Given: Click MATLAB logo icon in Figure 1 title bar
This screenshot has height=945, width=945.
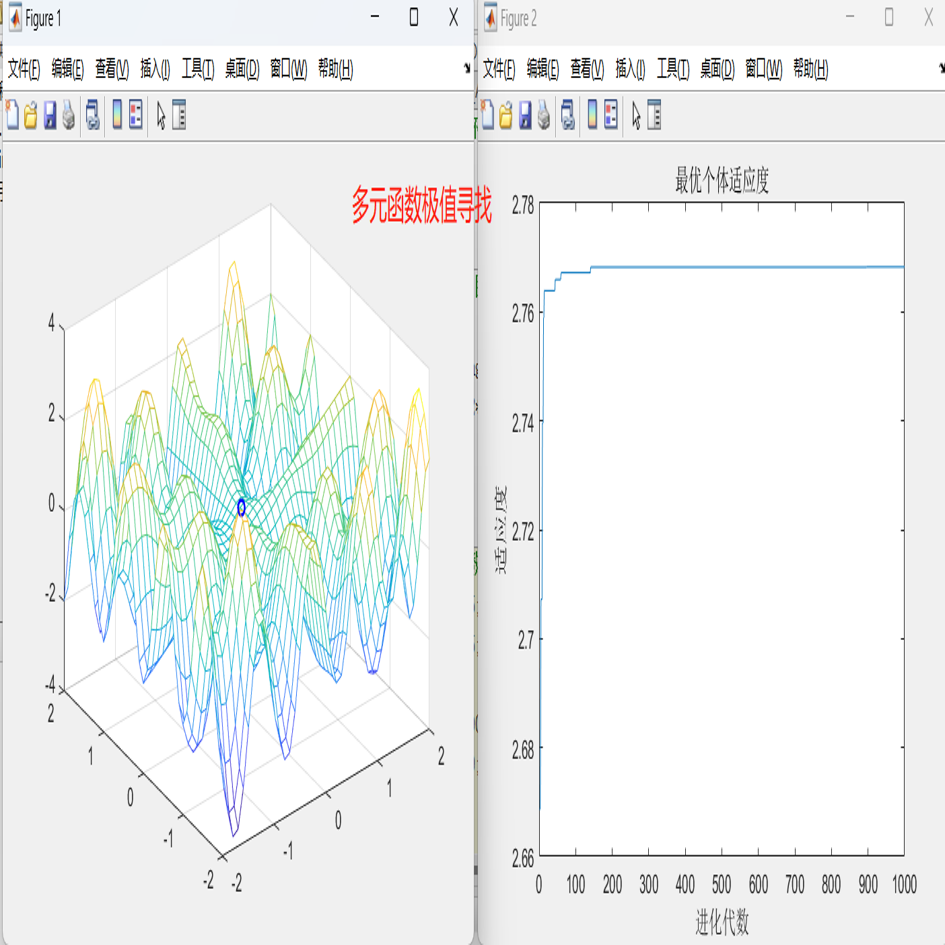Looking at the screenshot, I should [14, 18].
